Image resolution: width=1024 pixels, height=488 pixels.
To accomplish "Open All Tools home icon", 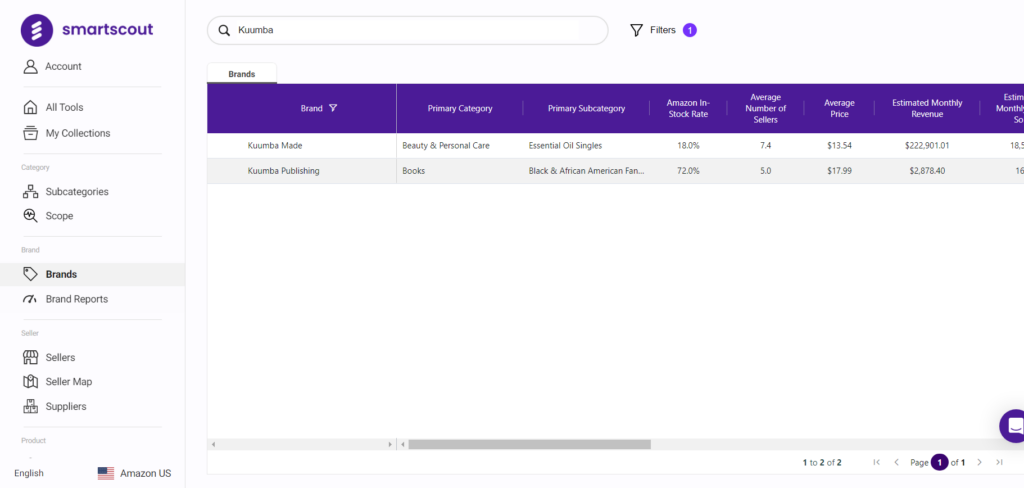I will pyautogui.click(x=30, y=107).
